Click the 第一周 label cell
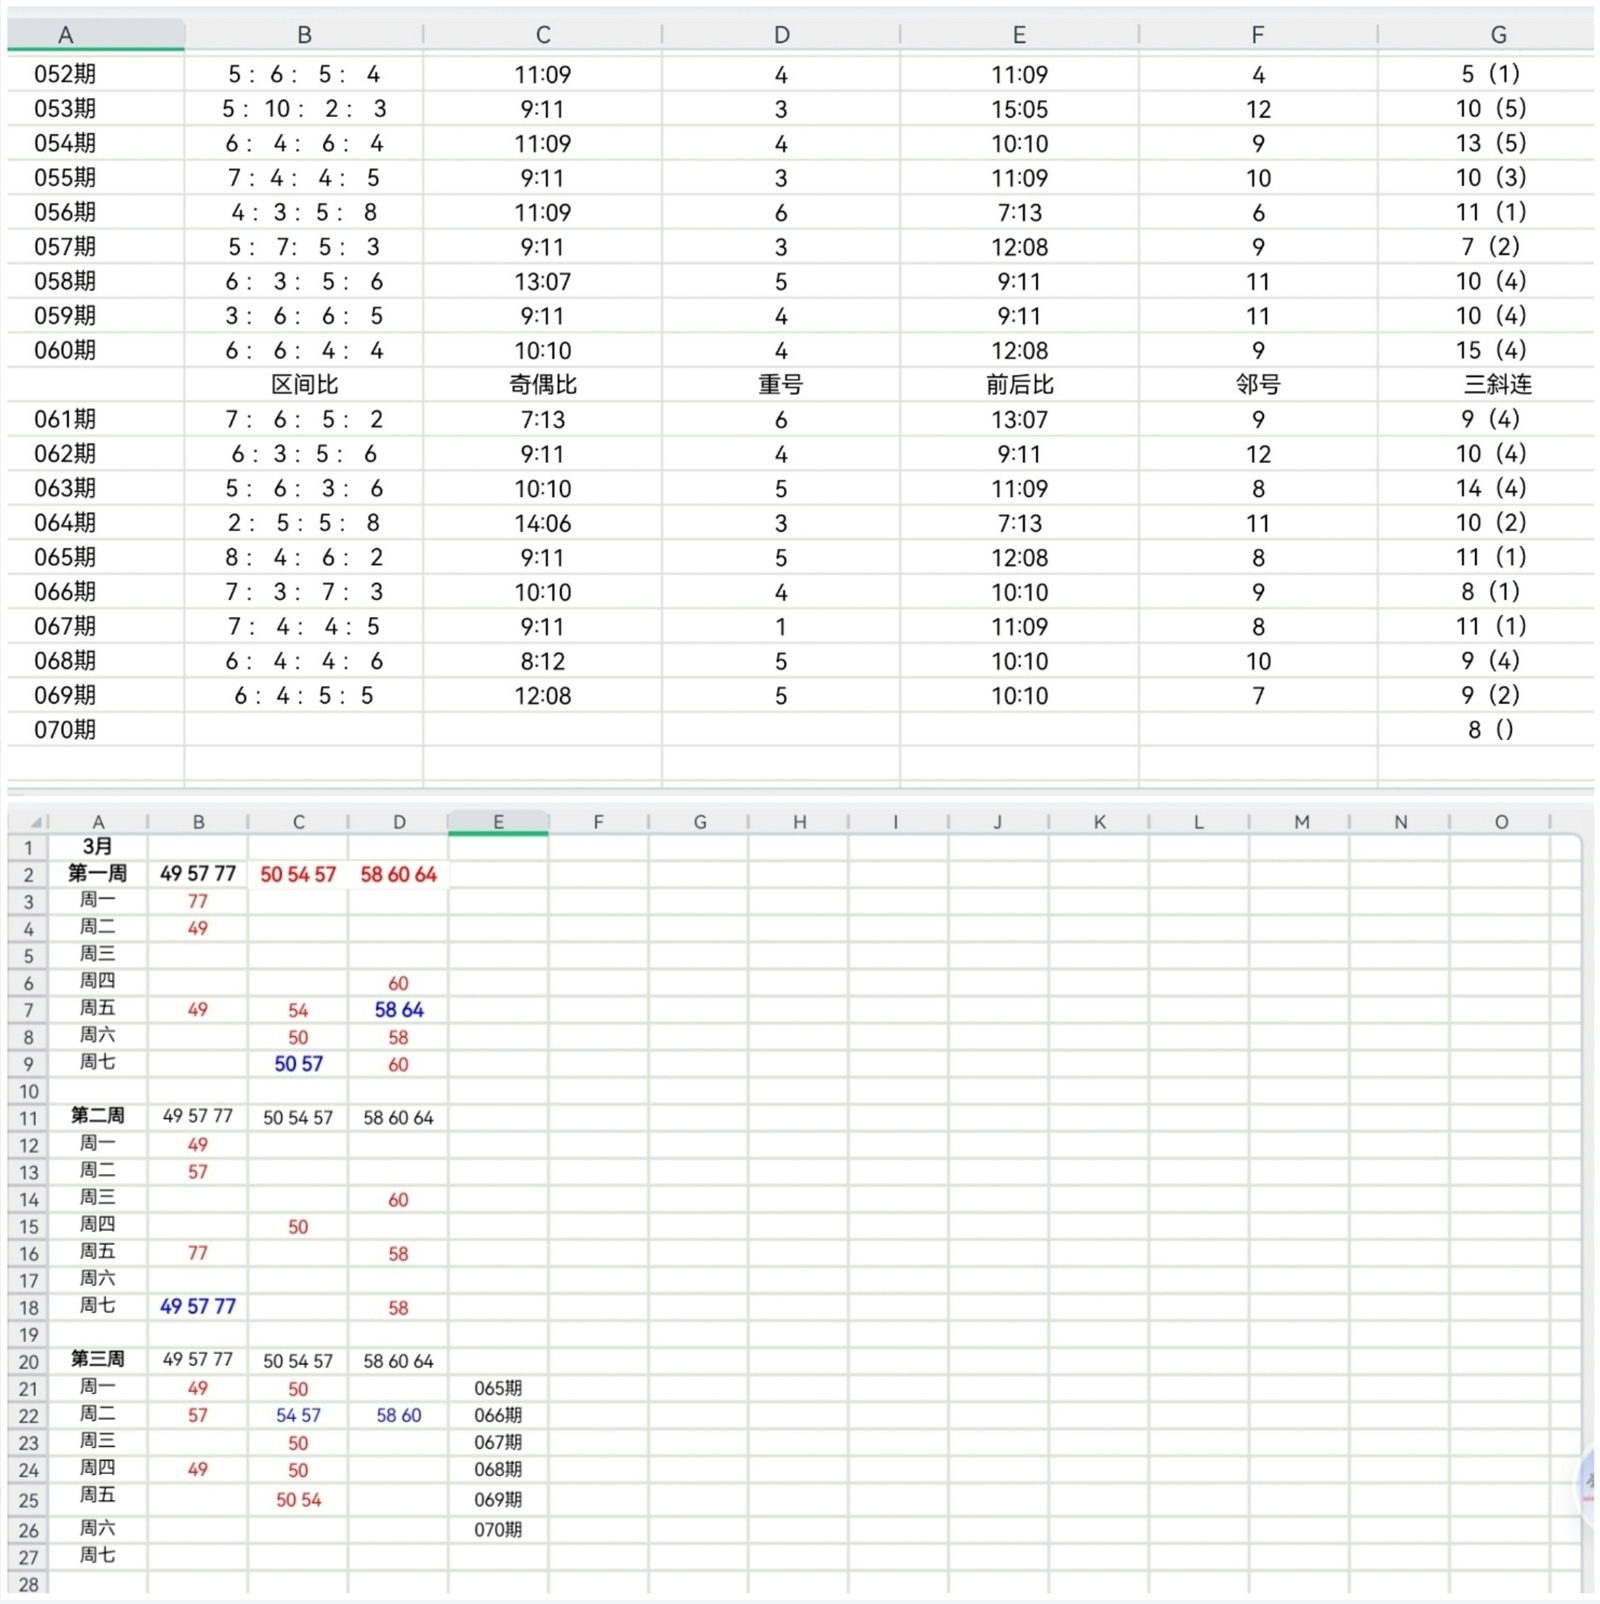This screenshot has width=1600, height=1604. [97, 874]
